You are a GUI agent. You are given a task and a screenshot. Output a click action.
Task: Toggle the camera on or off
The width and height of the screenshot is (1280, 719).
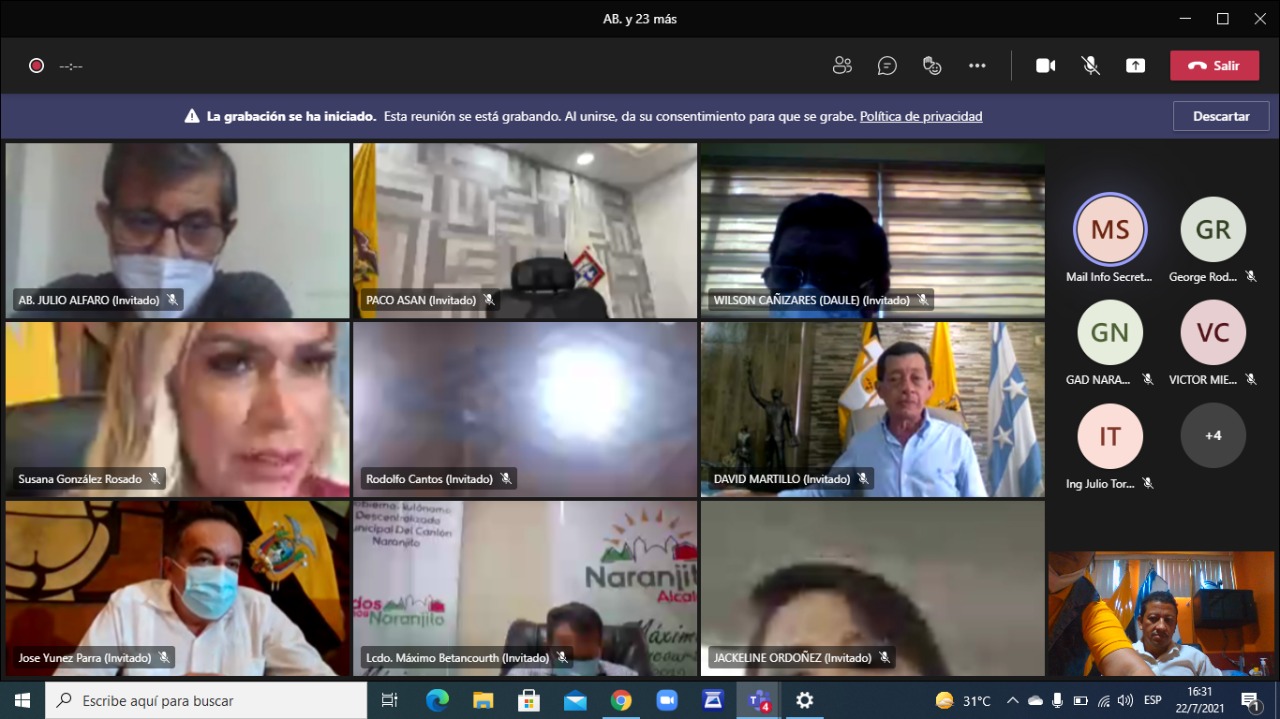1045,66
